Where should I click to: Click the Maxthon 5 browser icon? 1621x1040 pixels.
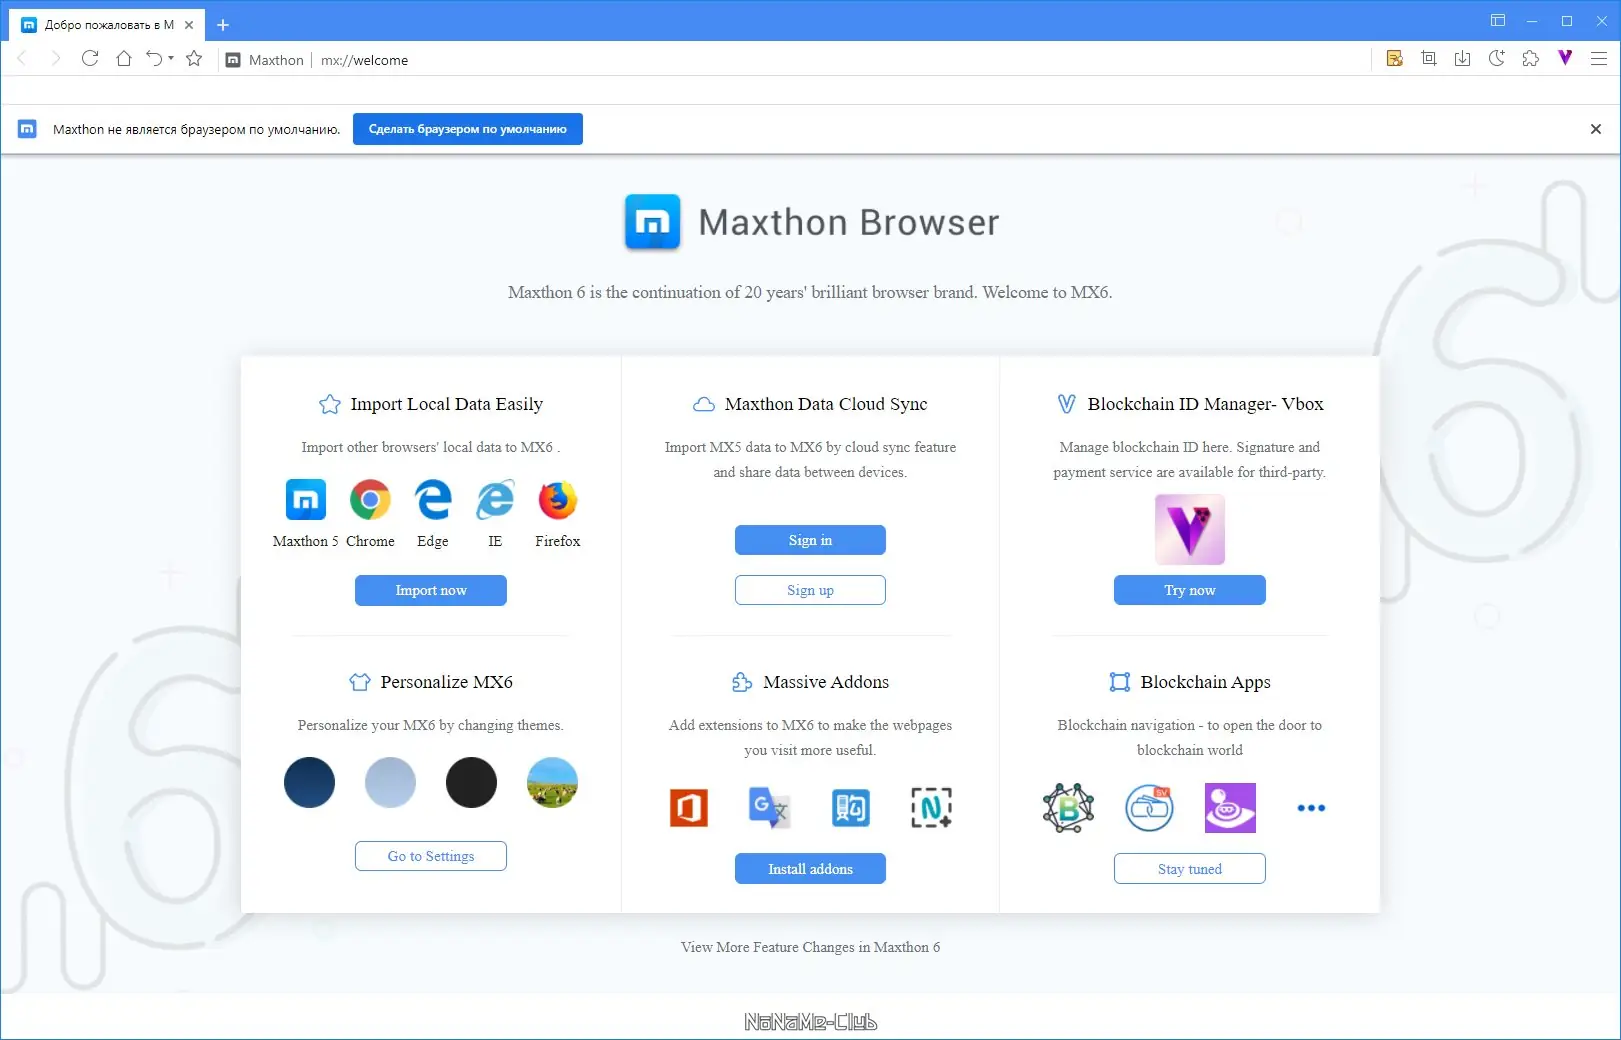point(306,500)
